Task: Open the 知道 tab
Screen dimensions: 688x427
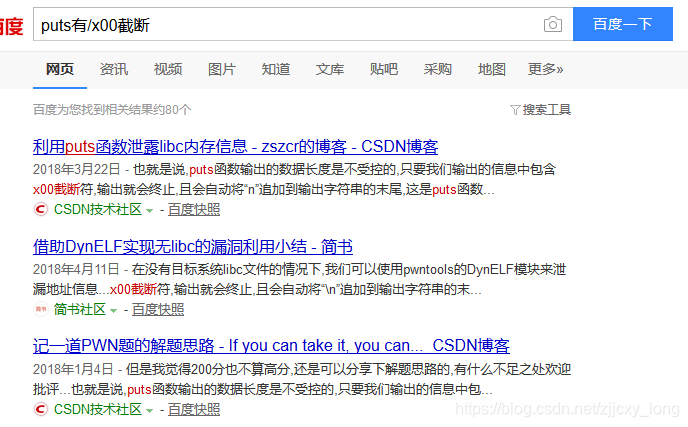Action: (276, 69)
